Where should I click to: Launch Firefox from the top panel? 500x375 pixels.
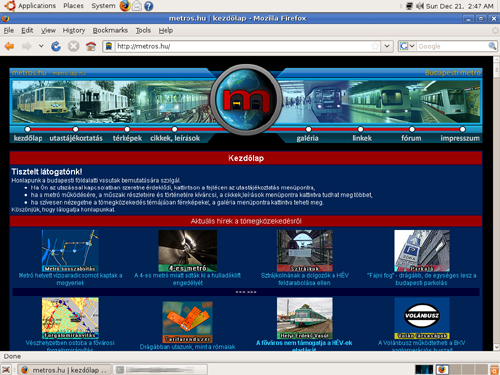click(125, 6)
